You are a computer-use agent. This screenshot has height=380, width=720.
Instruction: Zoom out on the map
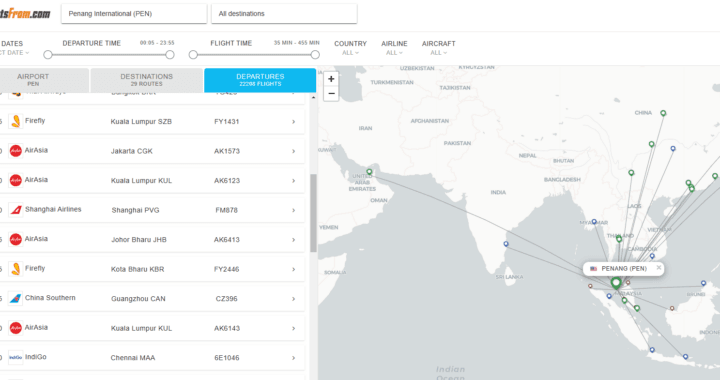coord(331,94)
